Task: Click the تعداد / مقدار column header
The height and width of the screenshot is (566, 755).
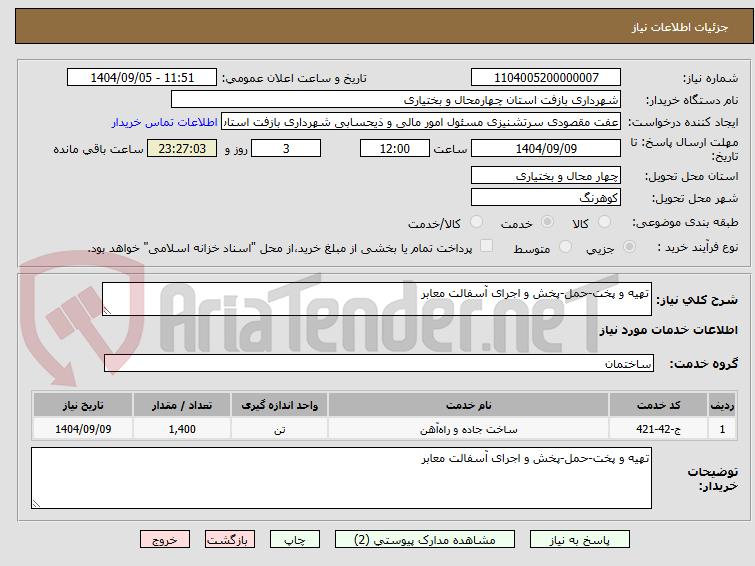Action: 182,405
